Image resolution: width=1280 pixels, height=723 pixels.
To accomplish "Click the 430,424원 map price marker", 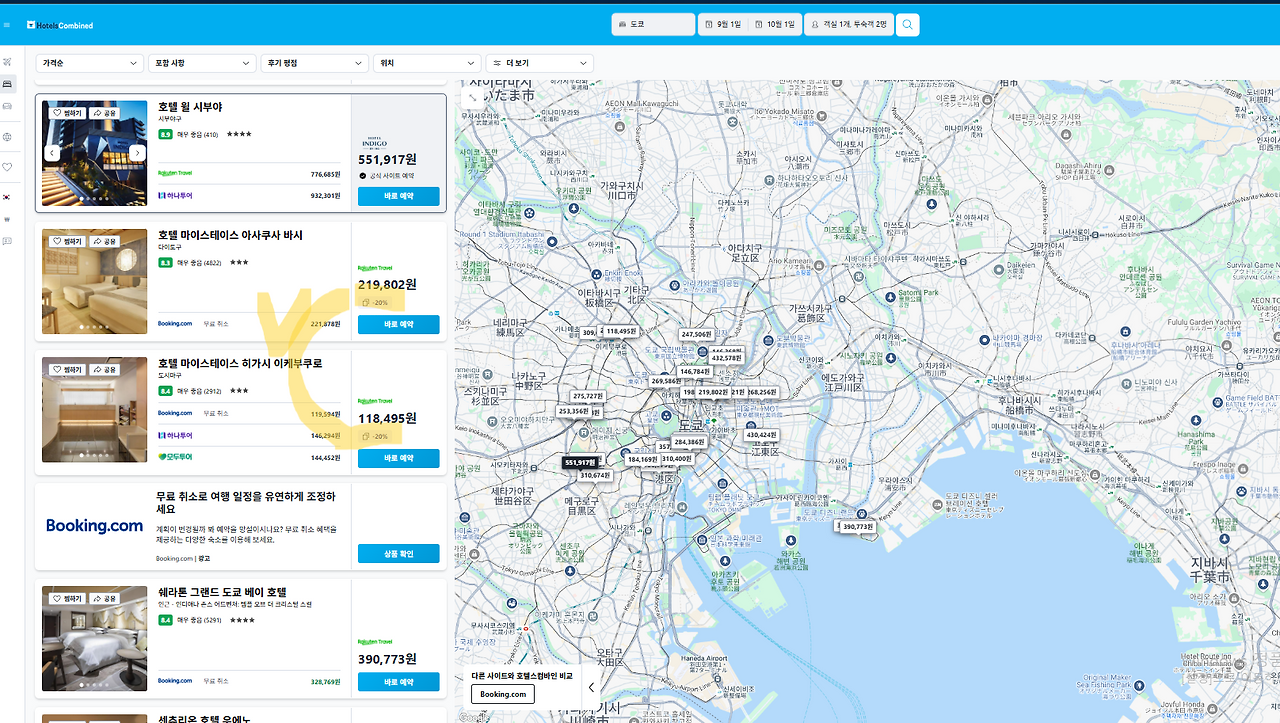I will [x=760, y=435].
